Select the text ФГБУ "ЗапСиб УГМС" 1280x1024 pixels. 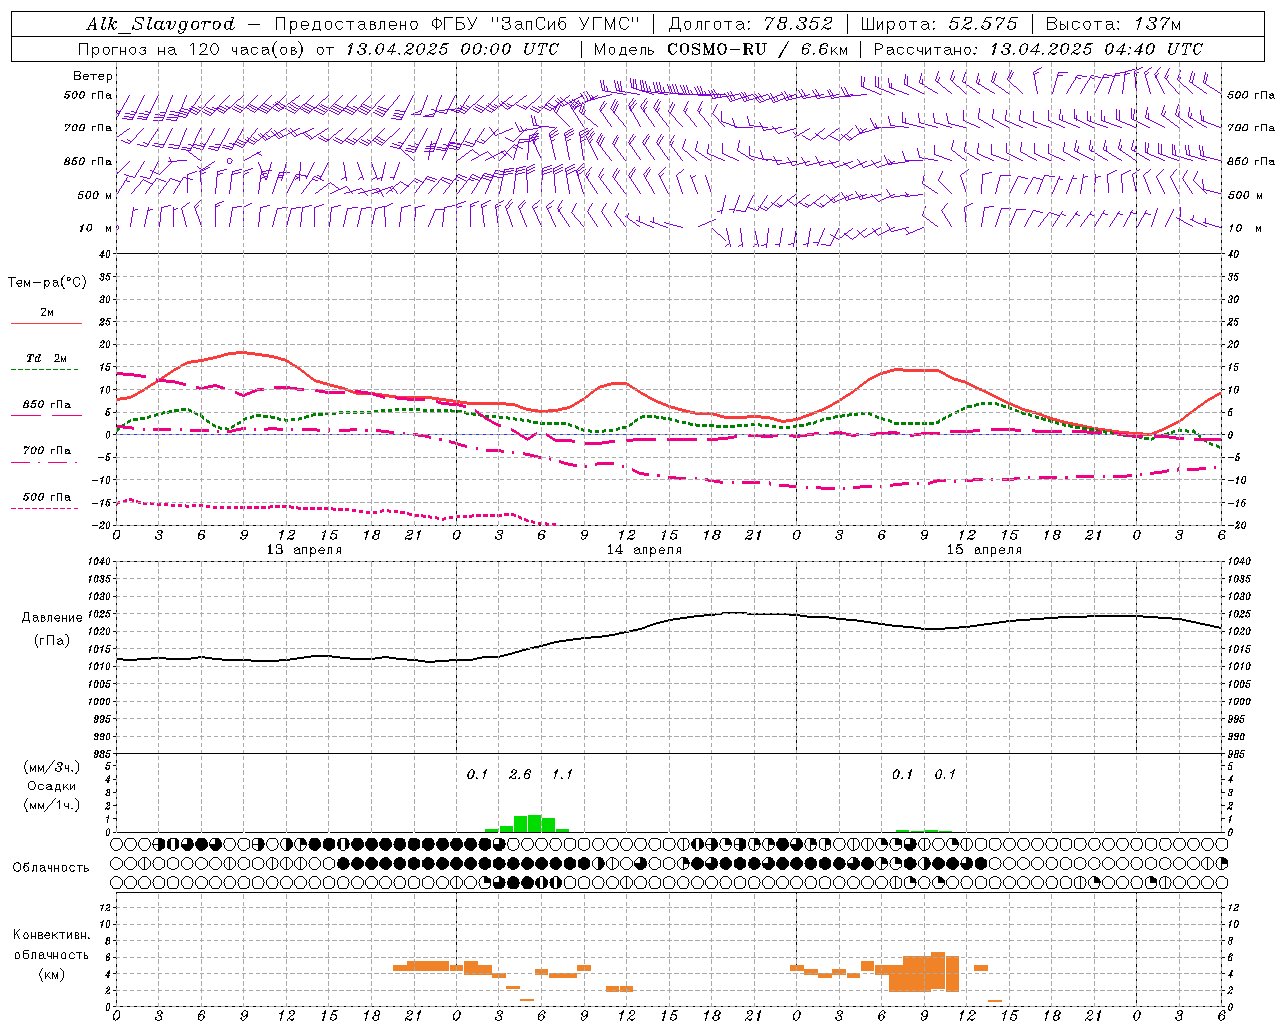[x=534, y=24]
